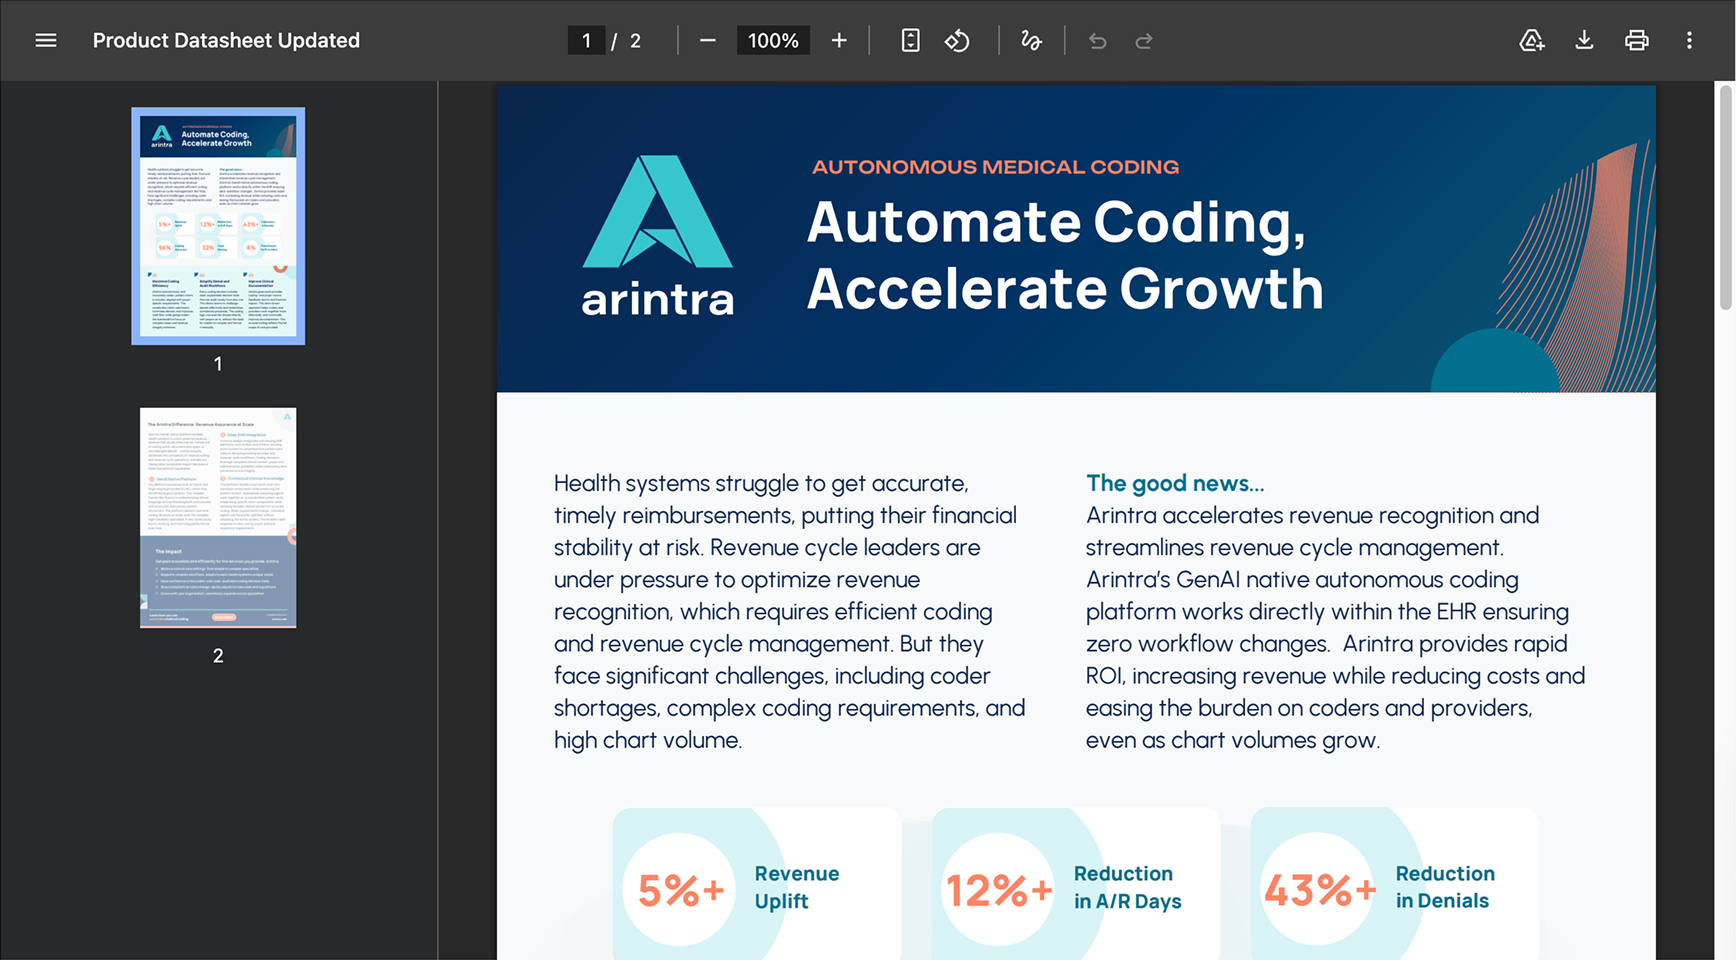Toggle the sidebar menu hamburger icon

[46, 41]
